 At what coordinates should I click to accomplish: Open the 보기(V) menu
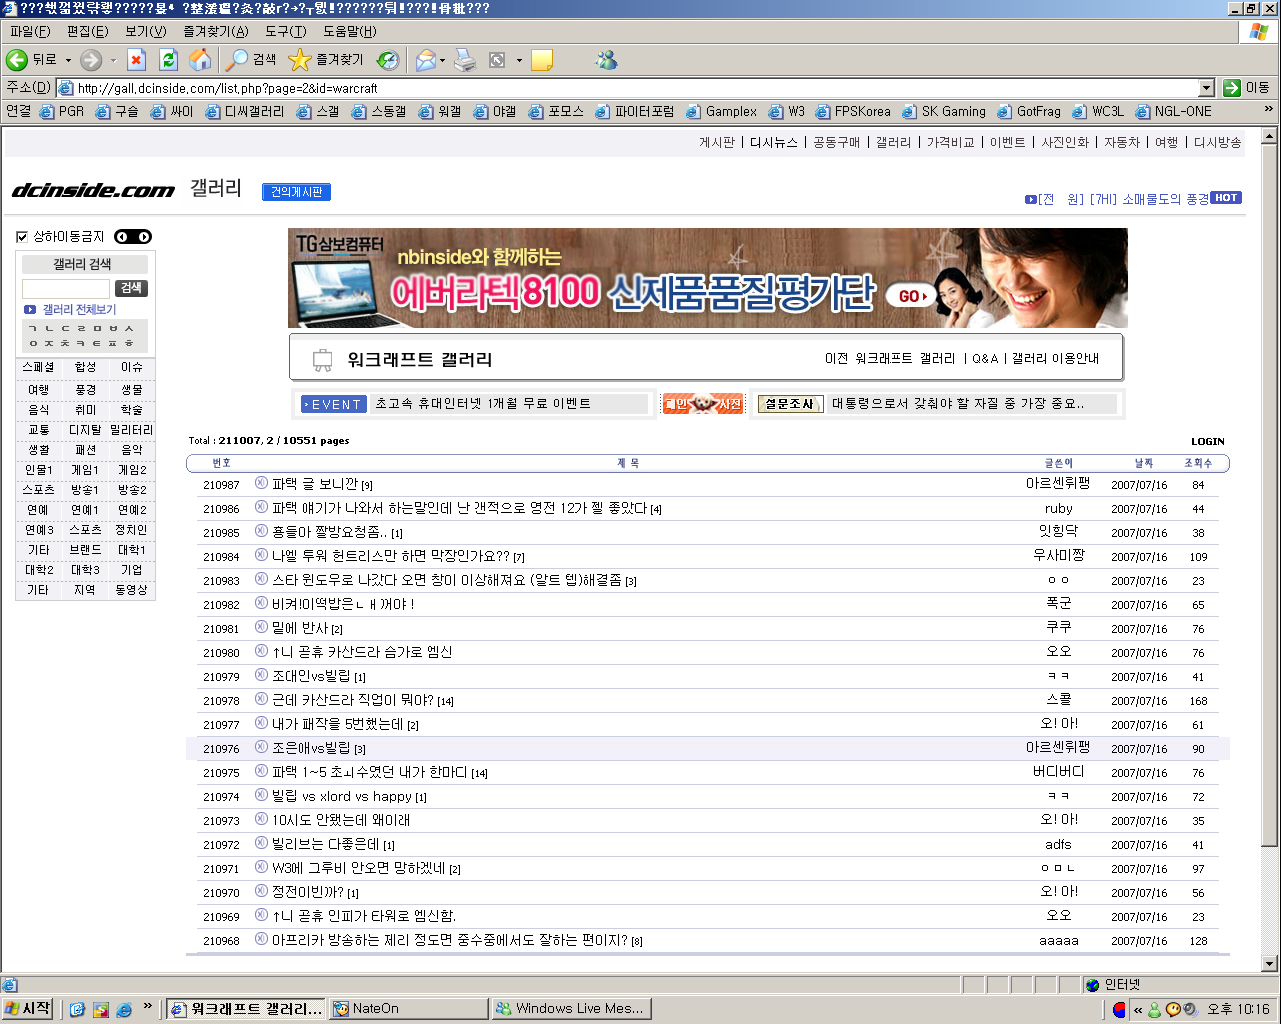pos(146,32)
